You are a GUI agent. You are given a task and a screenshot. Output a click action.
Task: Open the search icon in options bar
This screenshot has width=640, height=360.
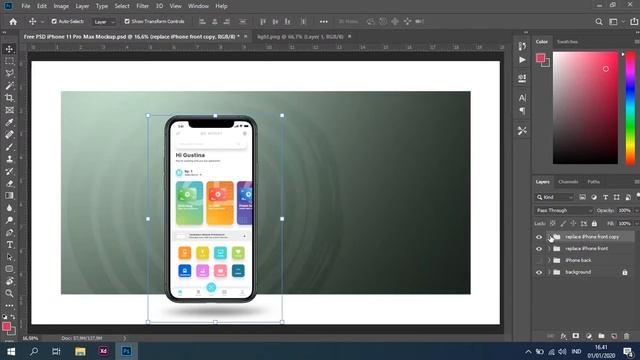[x=599, y=22]
